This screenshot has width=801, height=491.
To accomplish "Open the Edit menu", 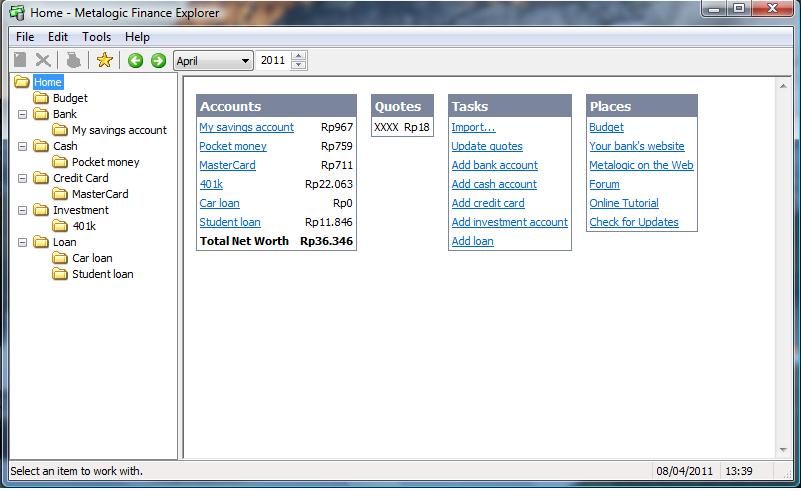I will (58, 37).
